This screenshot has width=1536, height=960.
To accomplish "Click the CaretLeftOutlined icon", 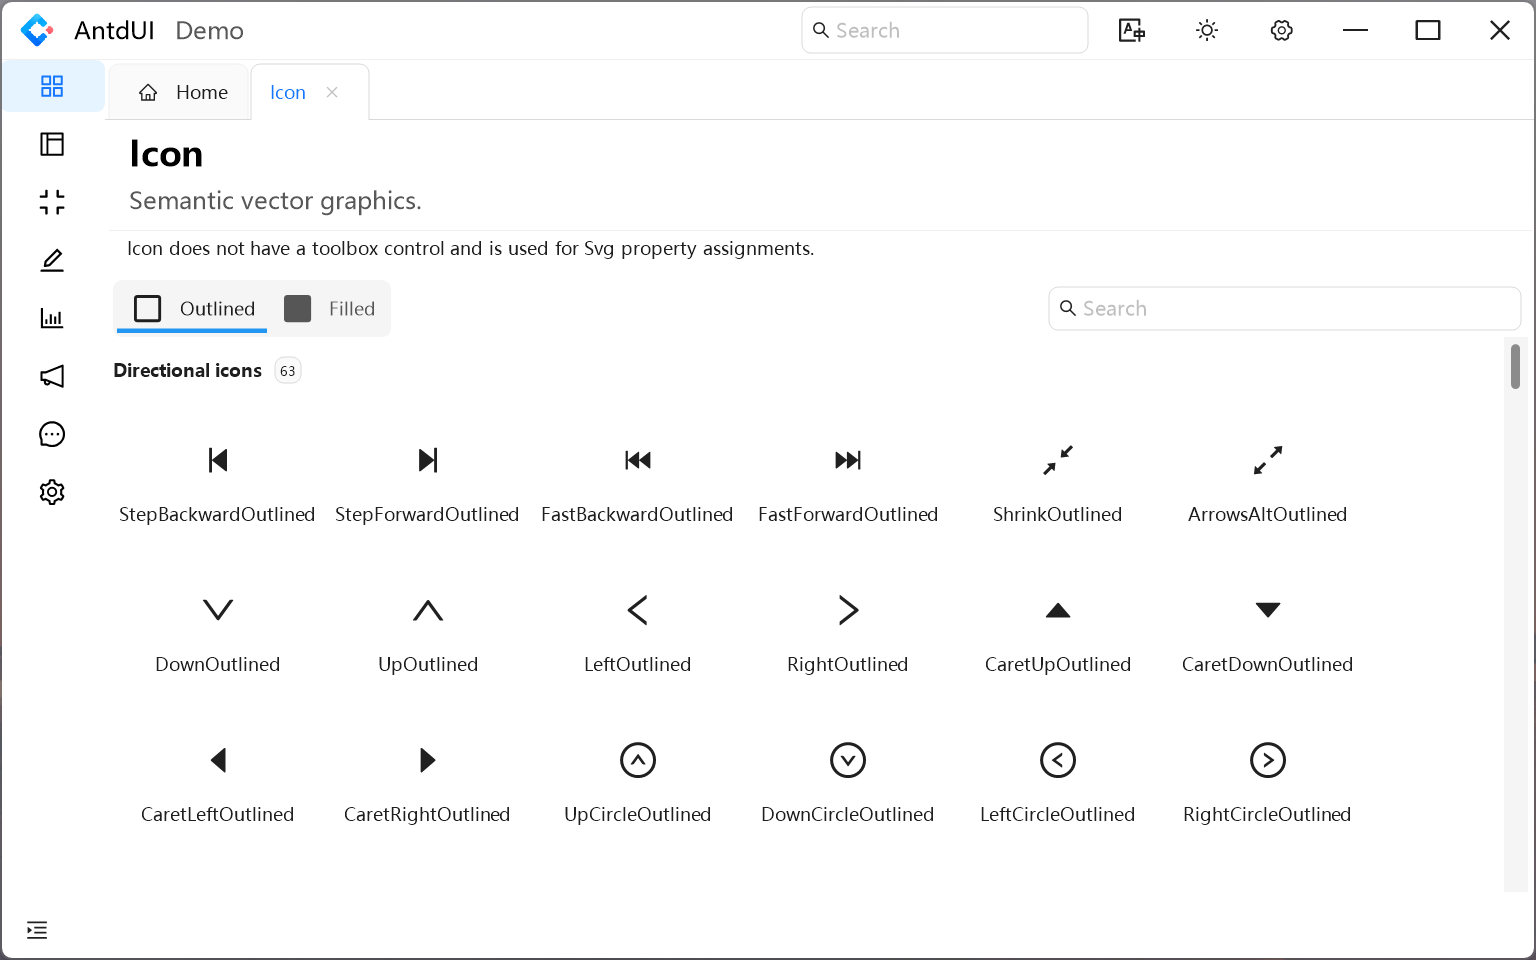I will [x=218, y=760].
